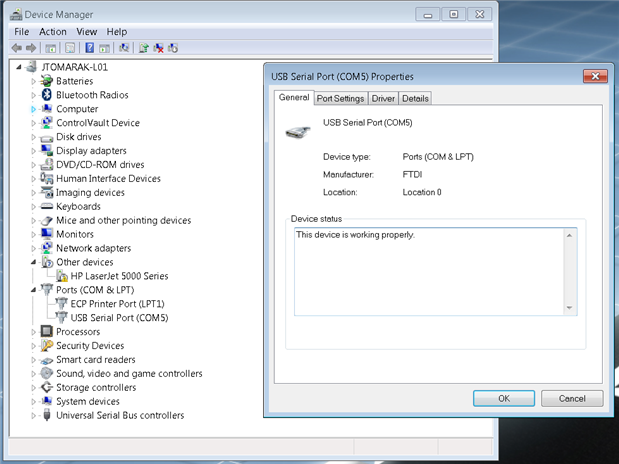
Task: Click the Device Manager title bar icon
Action: pos(16,15)
